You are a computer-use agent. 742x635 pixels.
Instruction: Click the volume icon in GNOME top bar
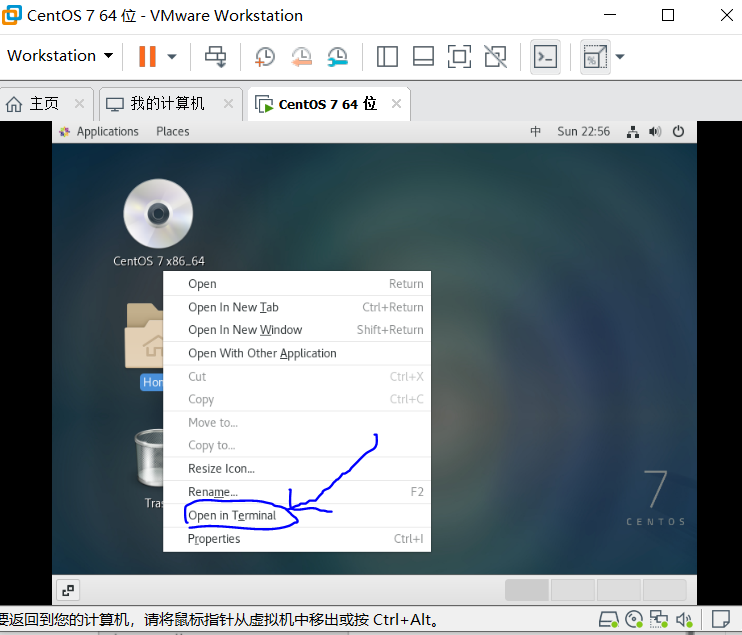click(x=655, y=132)
